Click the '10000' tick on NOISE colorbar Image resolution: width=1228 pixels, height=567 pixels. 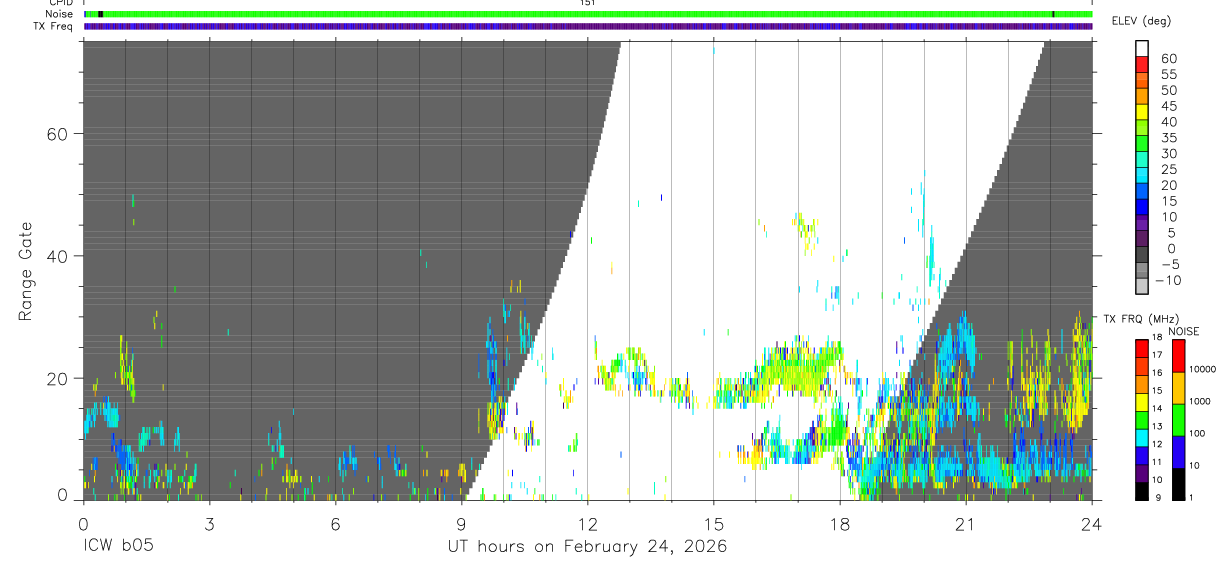[x=1202, y=369]
